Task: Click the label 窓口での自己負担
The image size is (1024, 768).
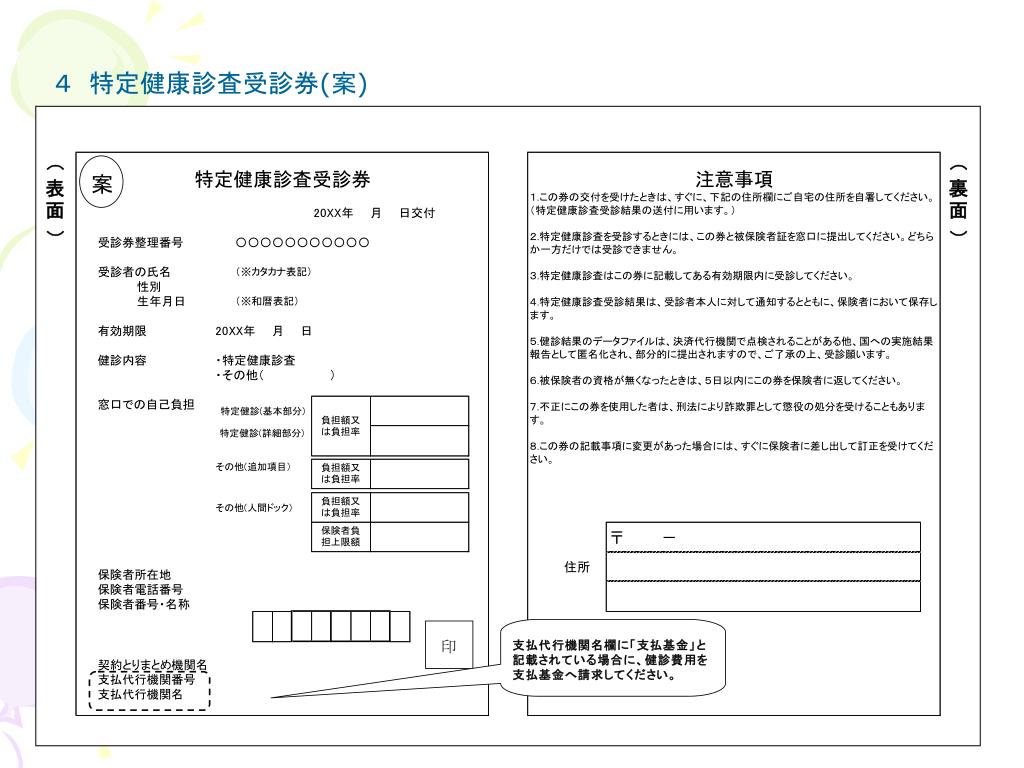Action: point(146,404)
